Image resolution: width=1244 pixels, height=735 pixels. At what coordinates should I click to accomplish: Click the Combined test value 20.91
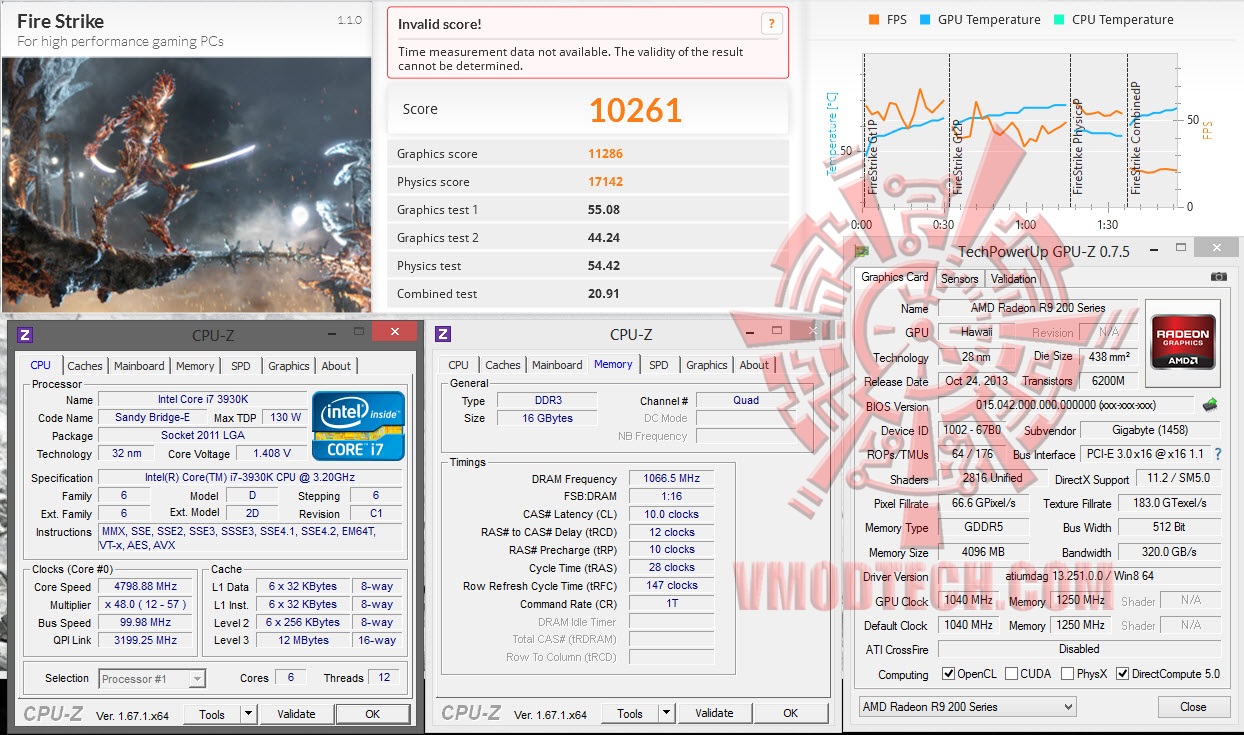[x=604, y=294]
